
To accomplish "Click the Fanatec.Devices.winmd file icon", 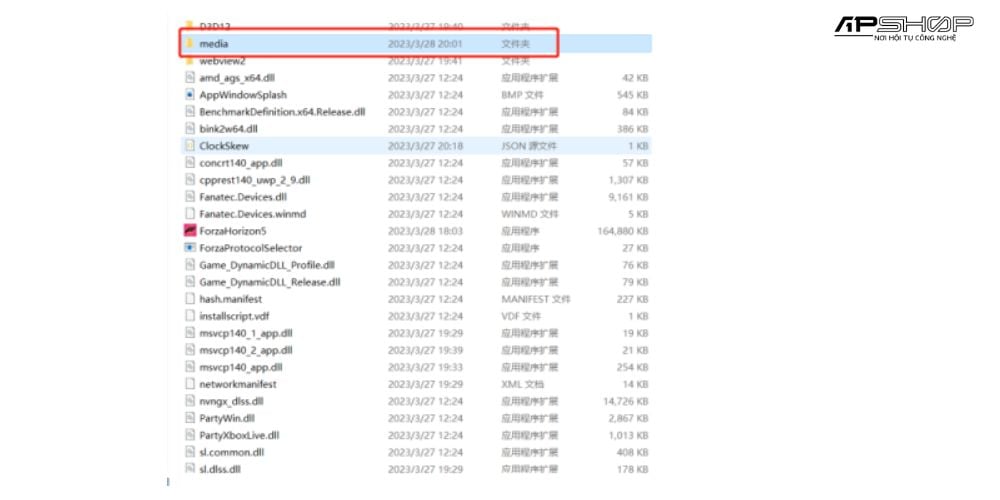I will click(190, 214).
